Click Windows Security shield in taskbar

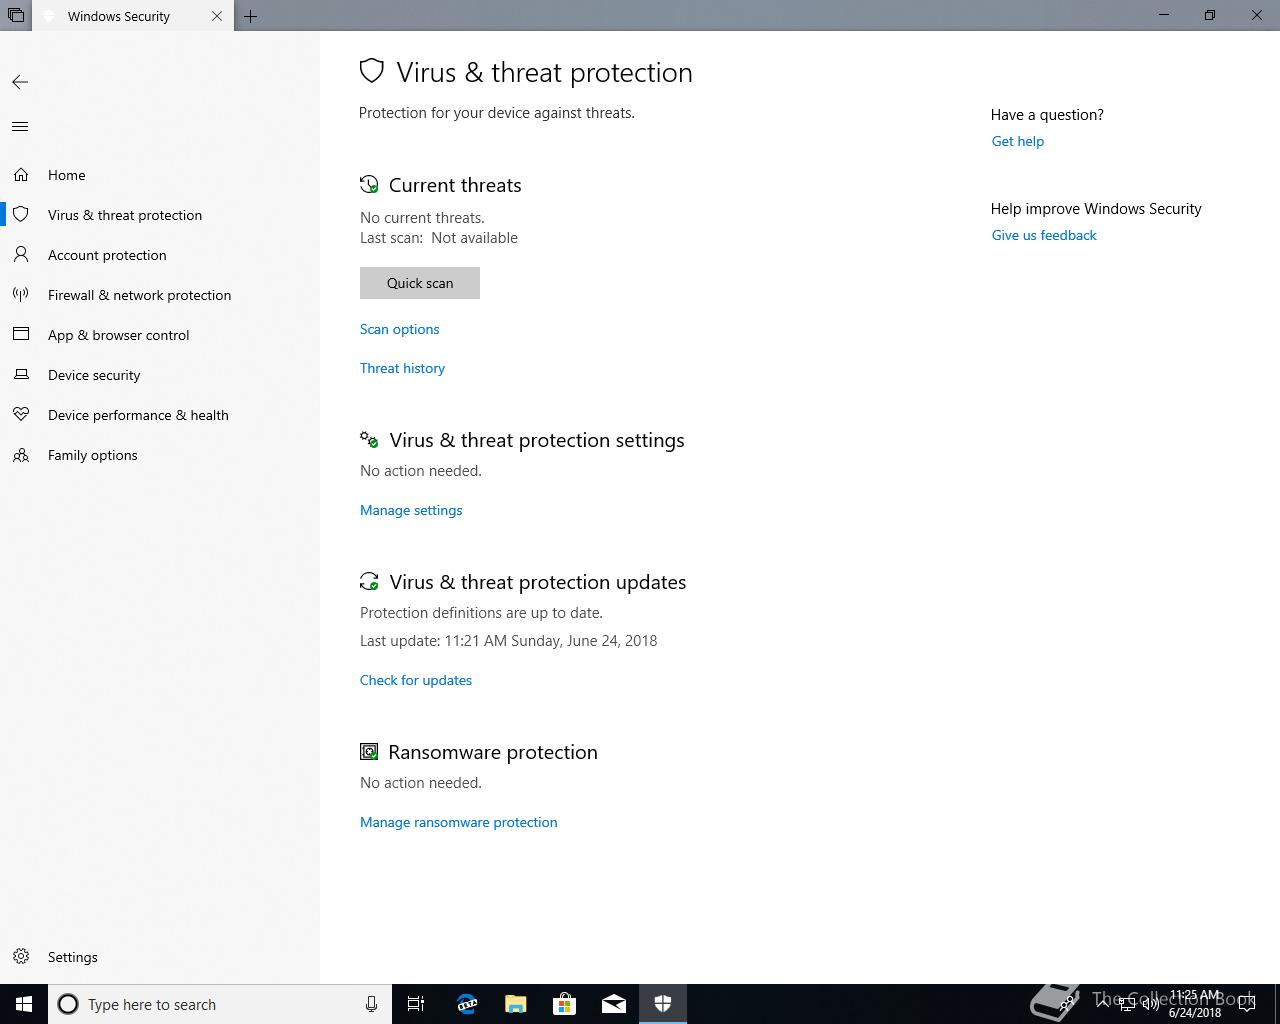pos(662,1004)
